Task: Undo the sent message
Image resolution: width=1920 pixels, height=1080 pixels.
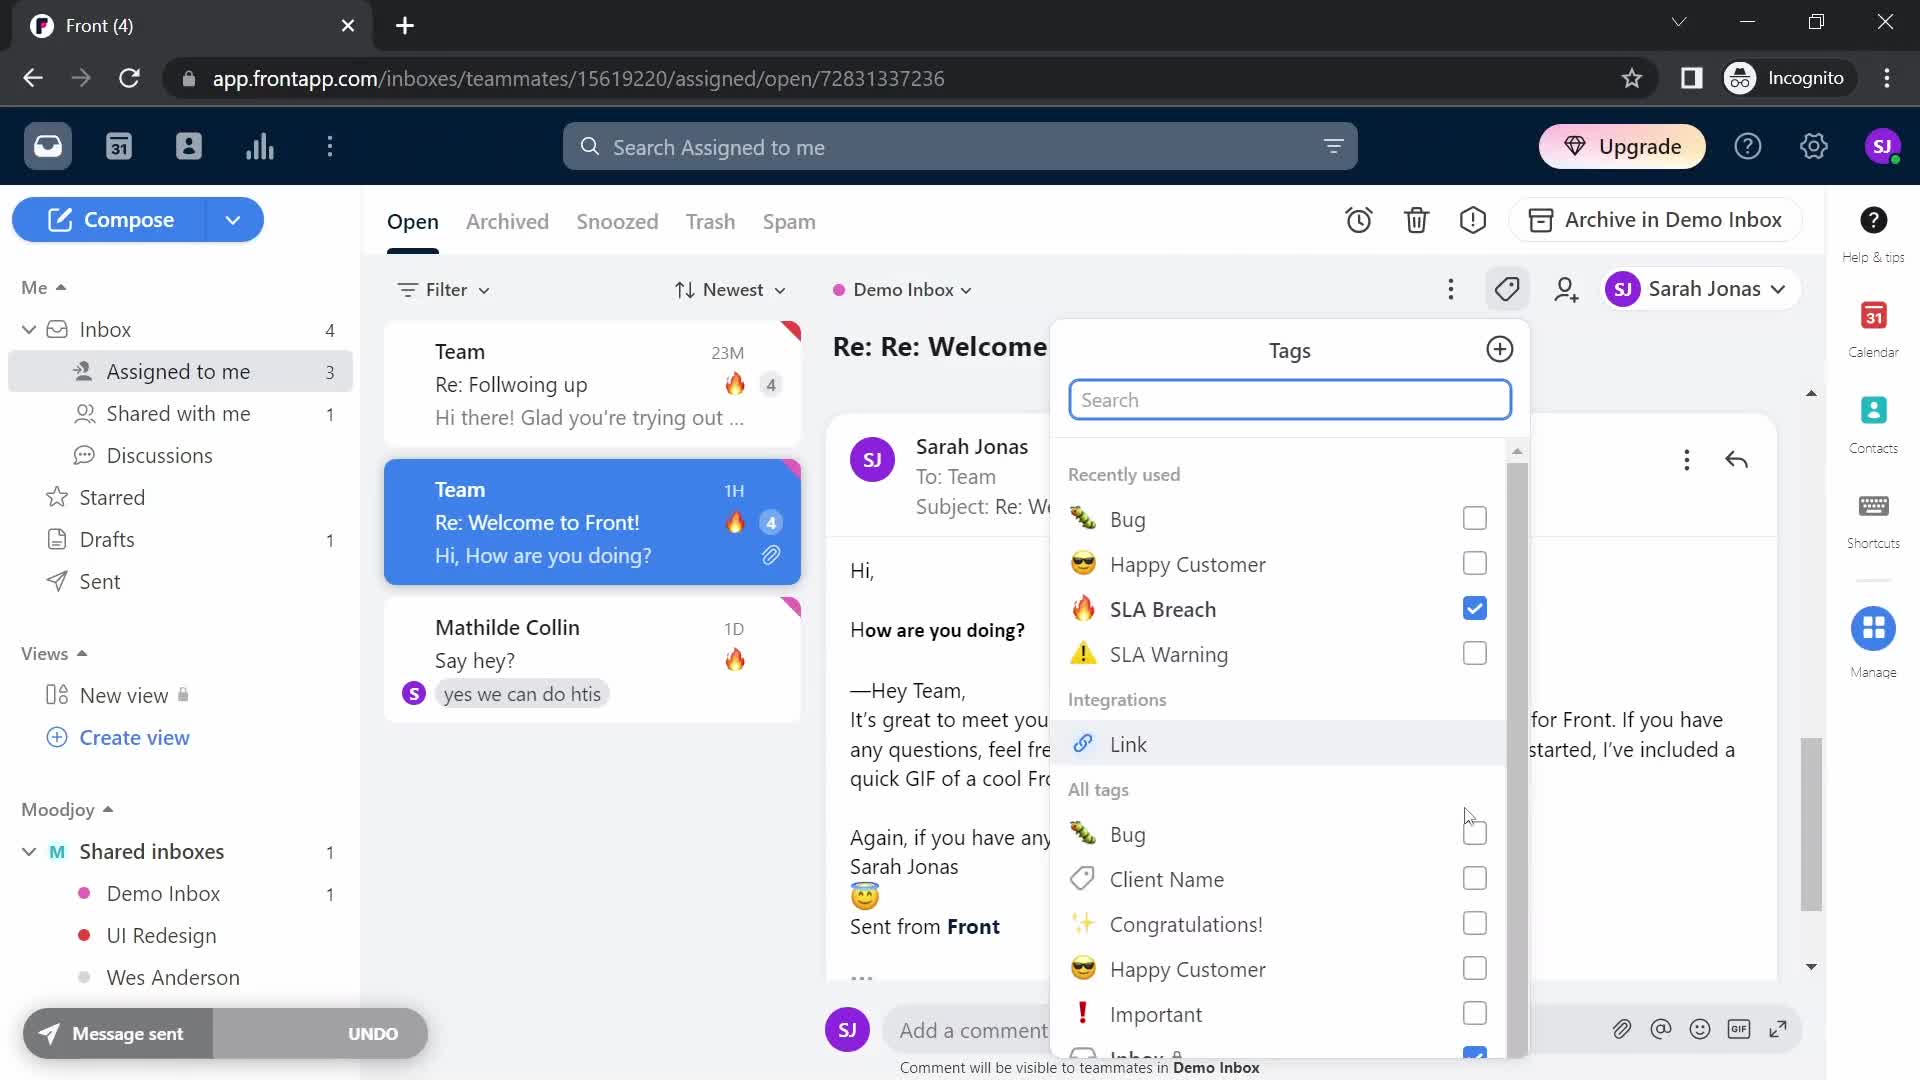Action: pos(373,1034)
